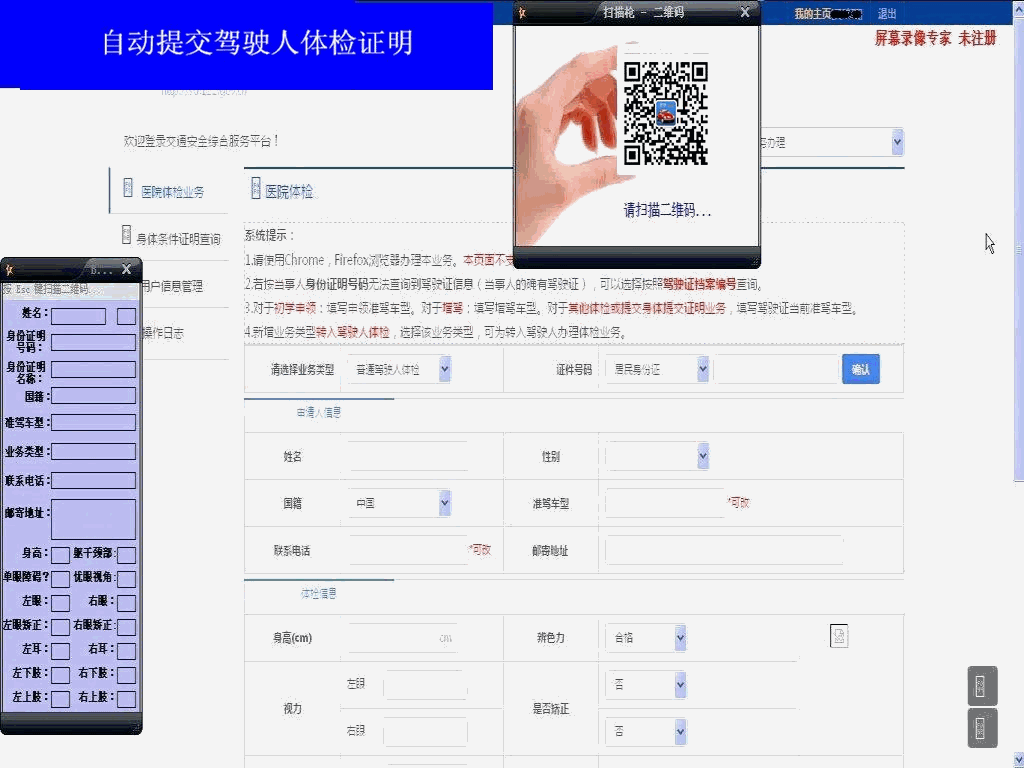
Task: Click the page vertical scrollbar thumb
Action: coord(1018,251)
